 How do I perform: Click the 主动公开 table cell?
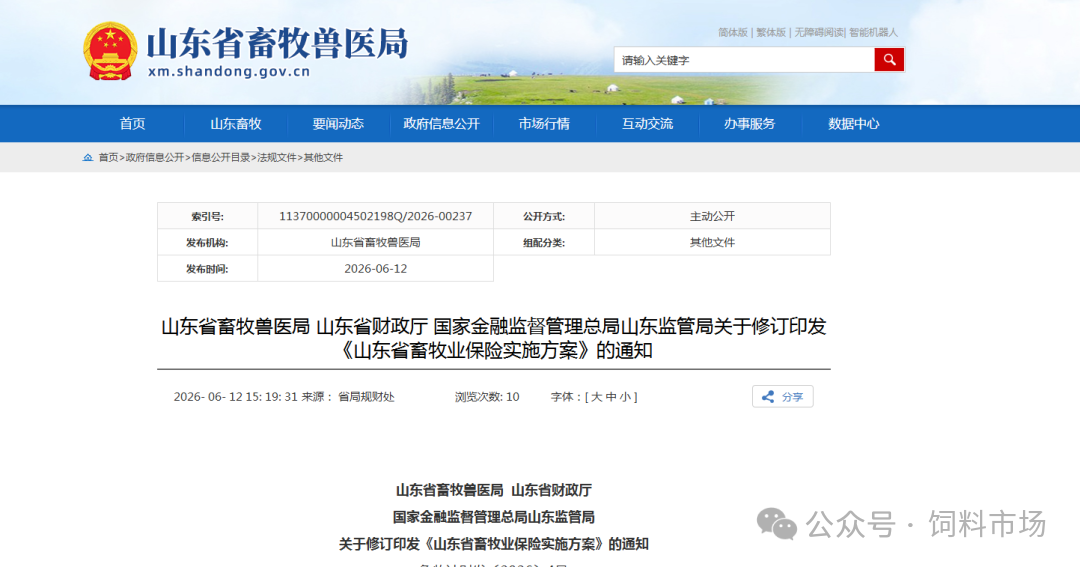(x=712, y=216)
